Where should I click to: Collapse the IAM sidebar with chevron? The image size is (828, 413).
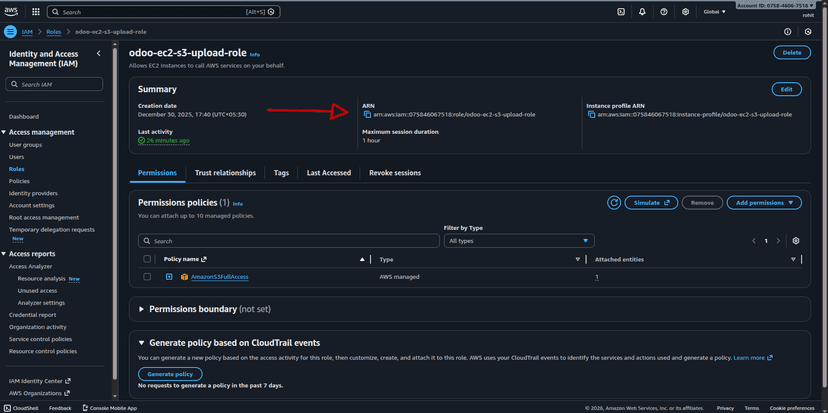coord(98,53)
